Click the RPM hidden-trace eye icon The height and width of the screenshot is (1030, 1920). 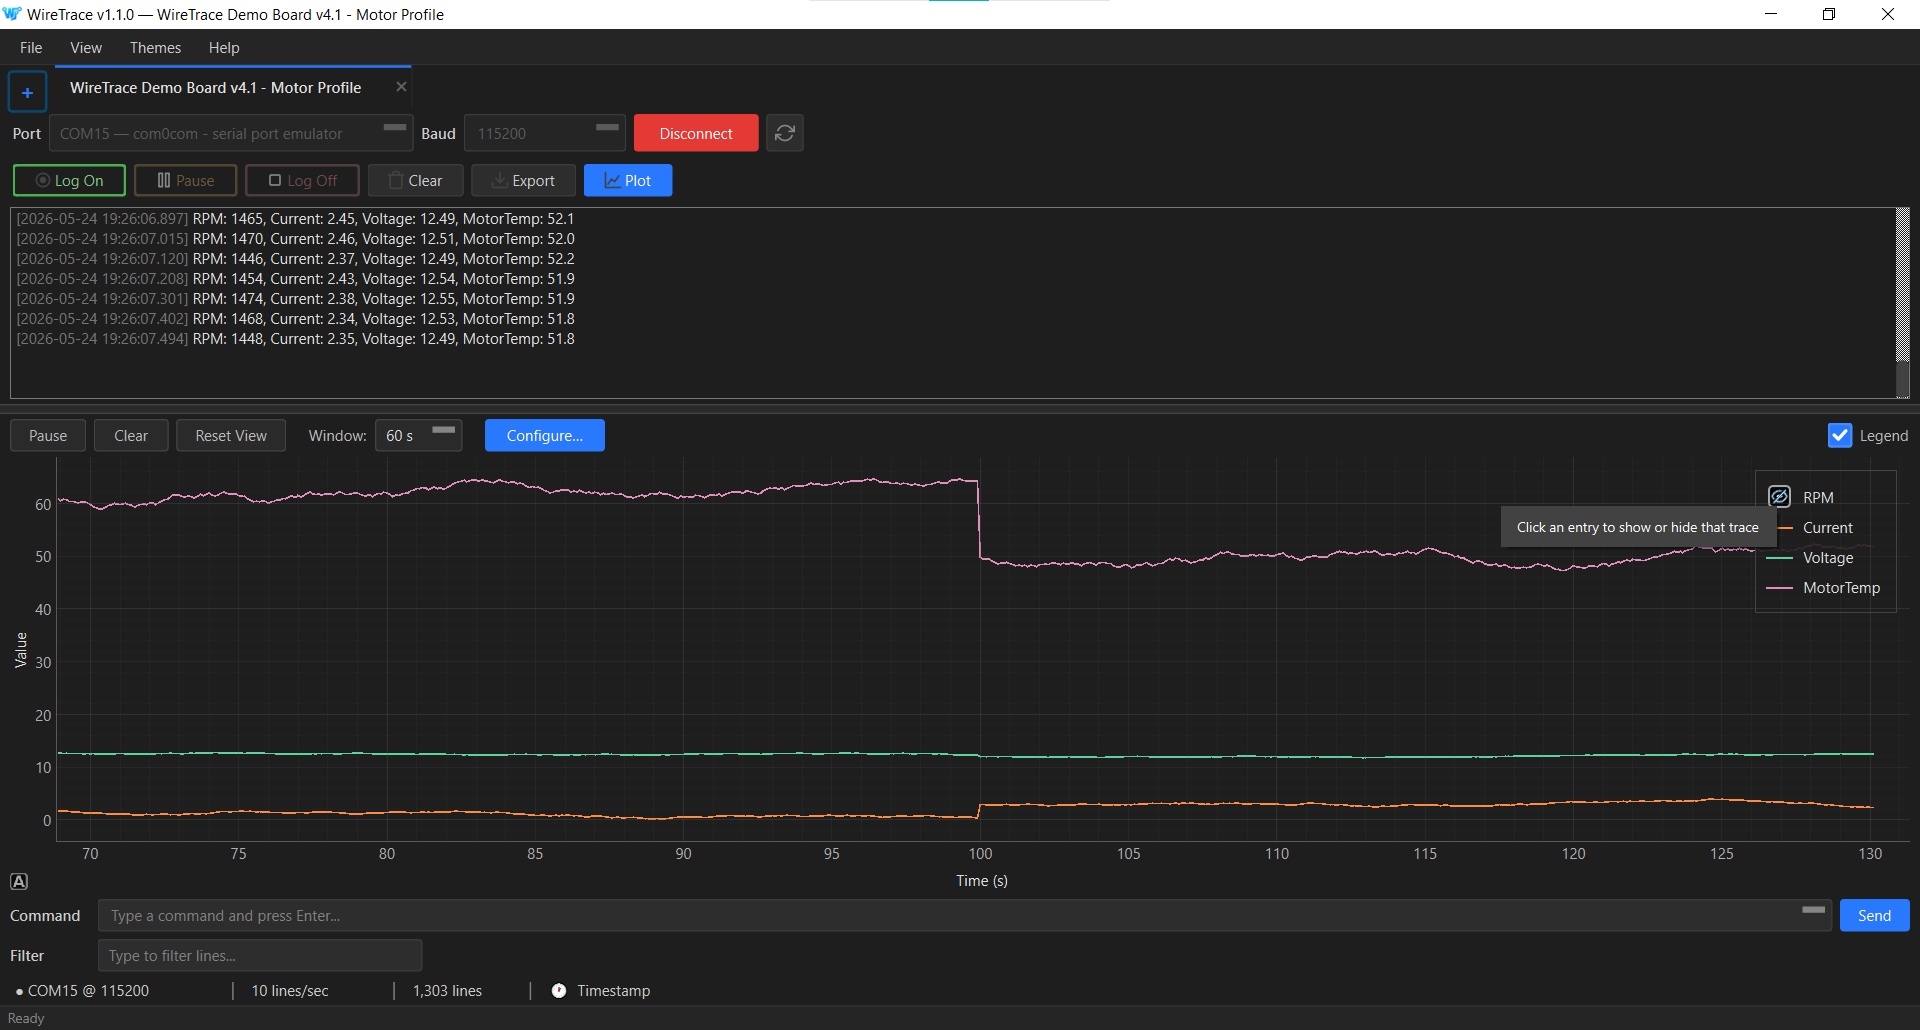pos(1779,497)
